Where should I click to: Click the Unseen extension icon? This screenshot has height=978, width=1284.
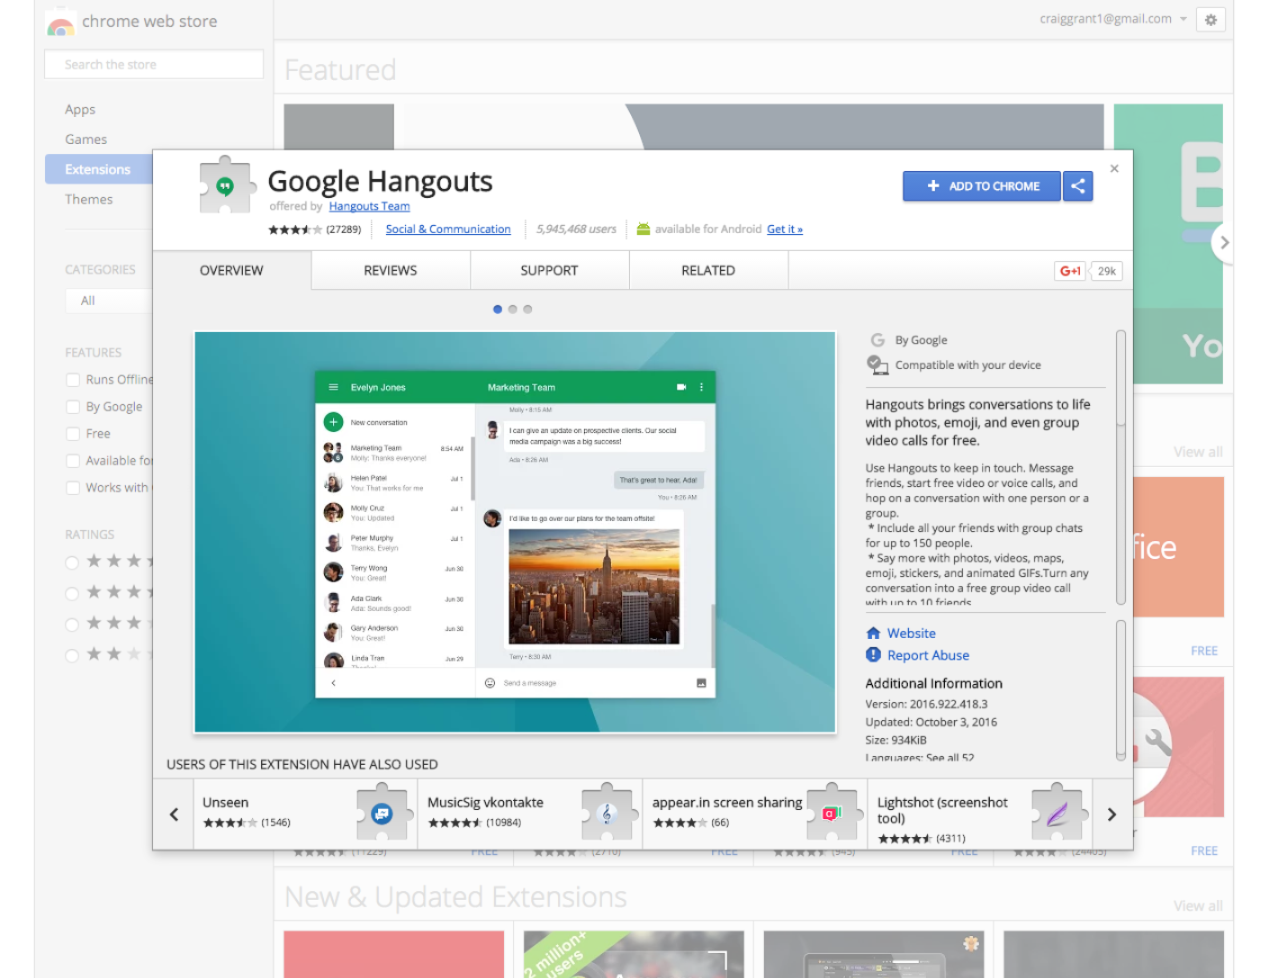(382, 813)
